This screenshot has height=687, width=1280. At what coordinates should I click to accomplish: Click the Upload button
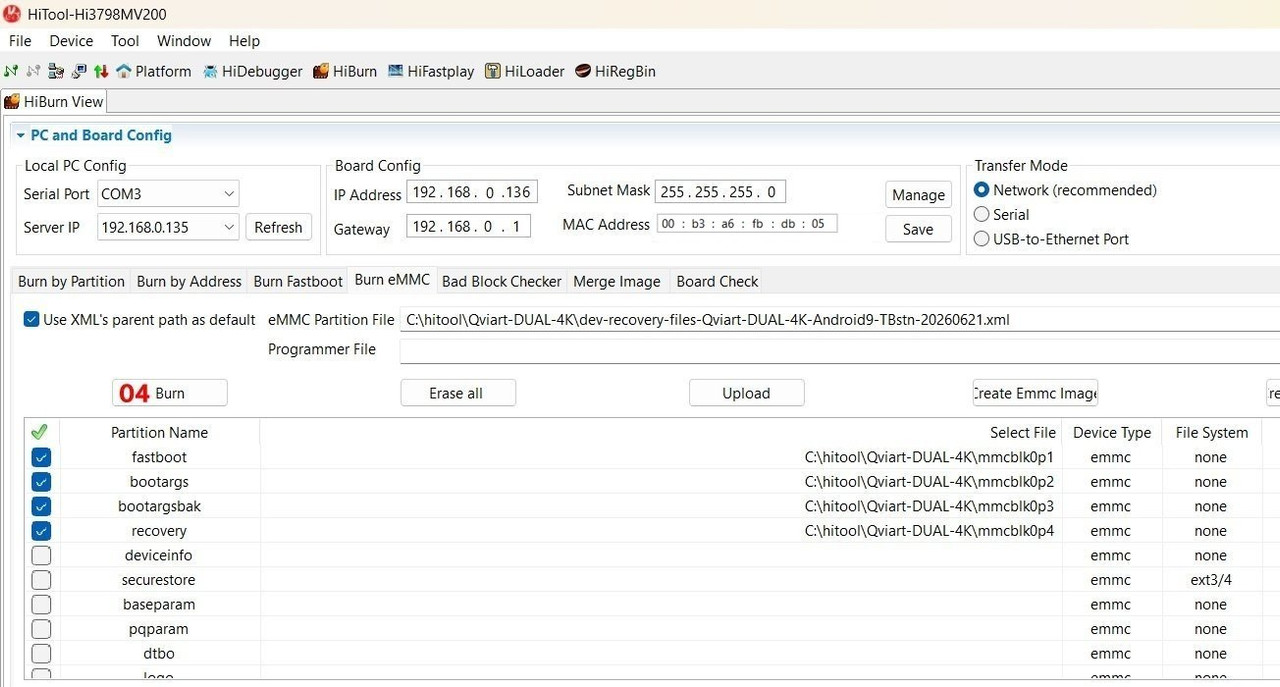(x=746, y=393)
